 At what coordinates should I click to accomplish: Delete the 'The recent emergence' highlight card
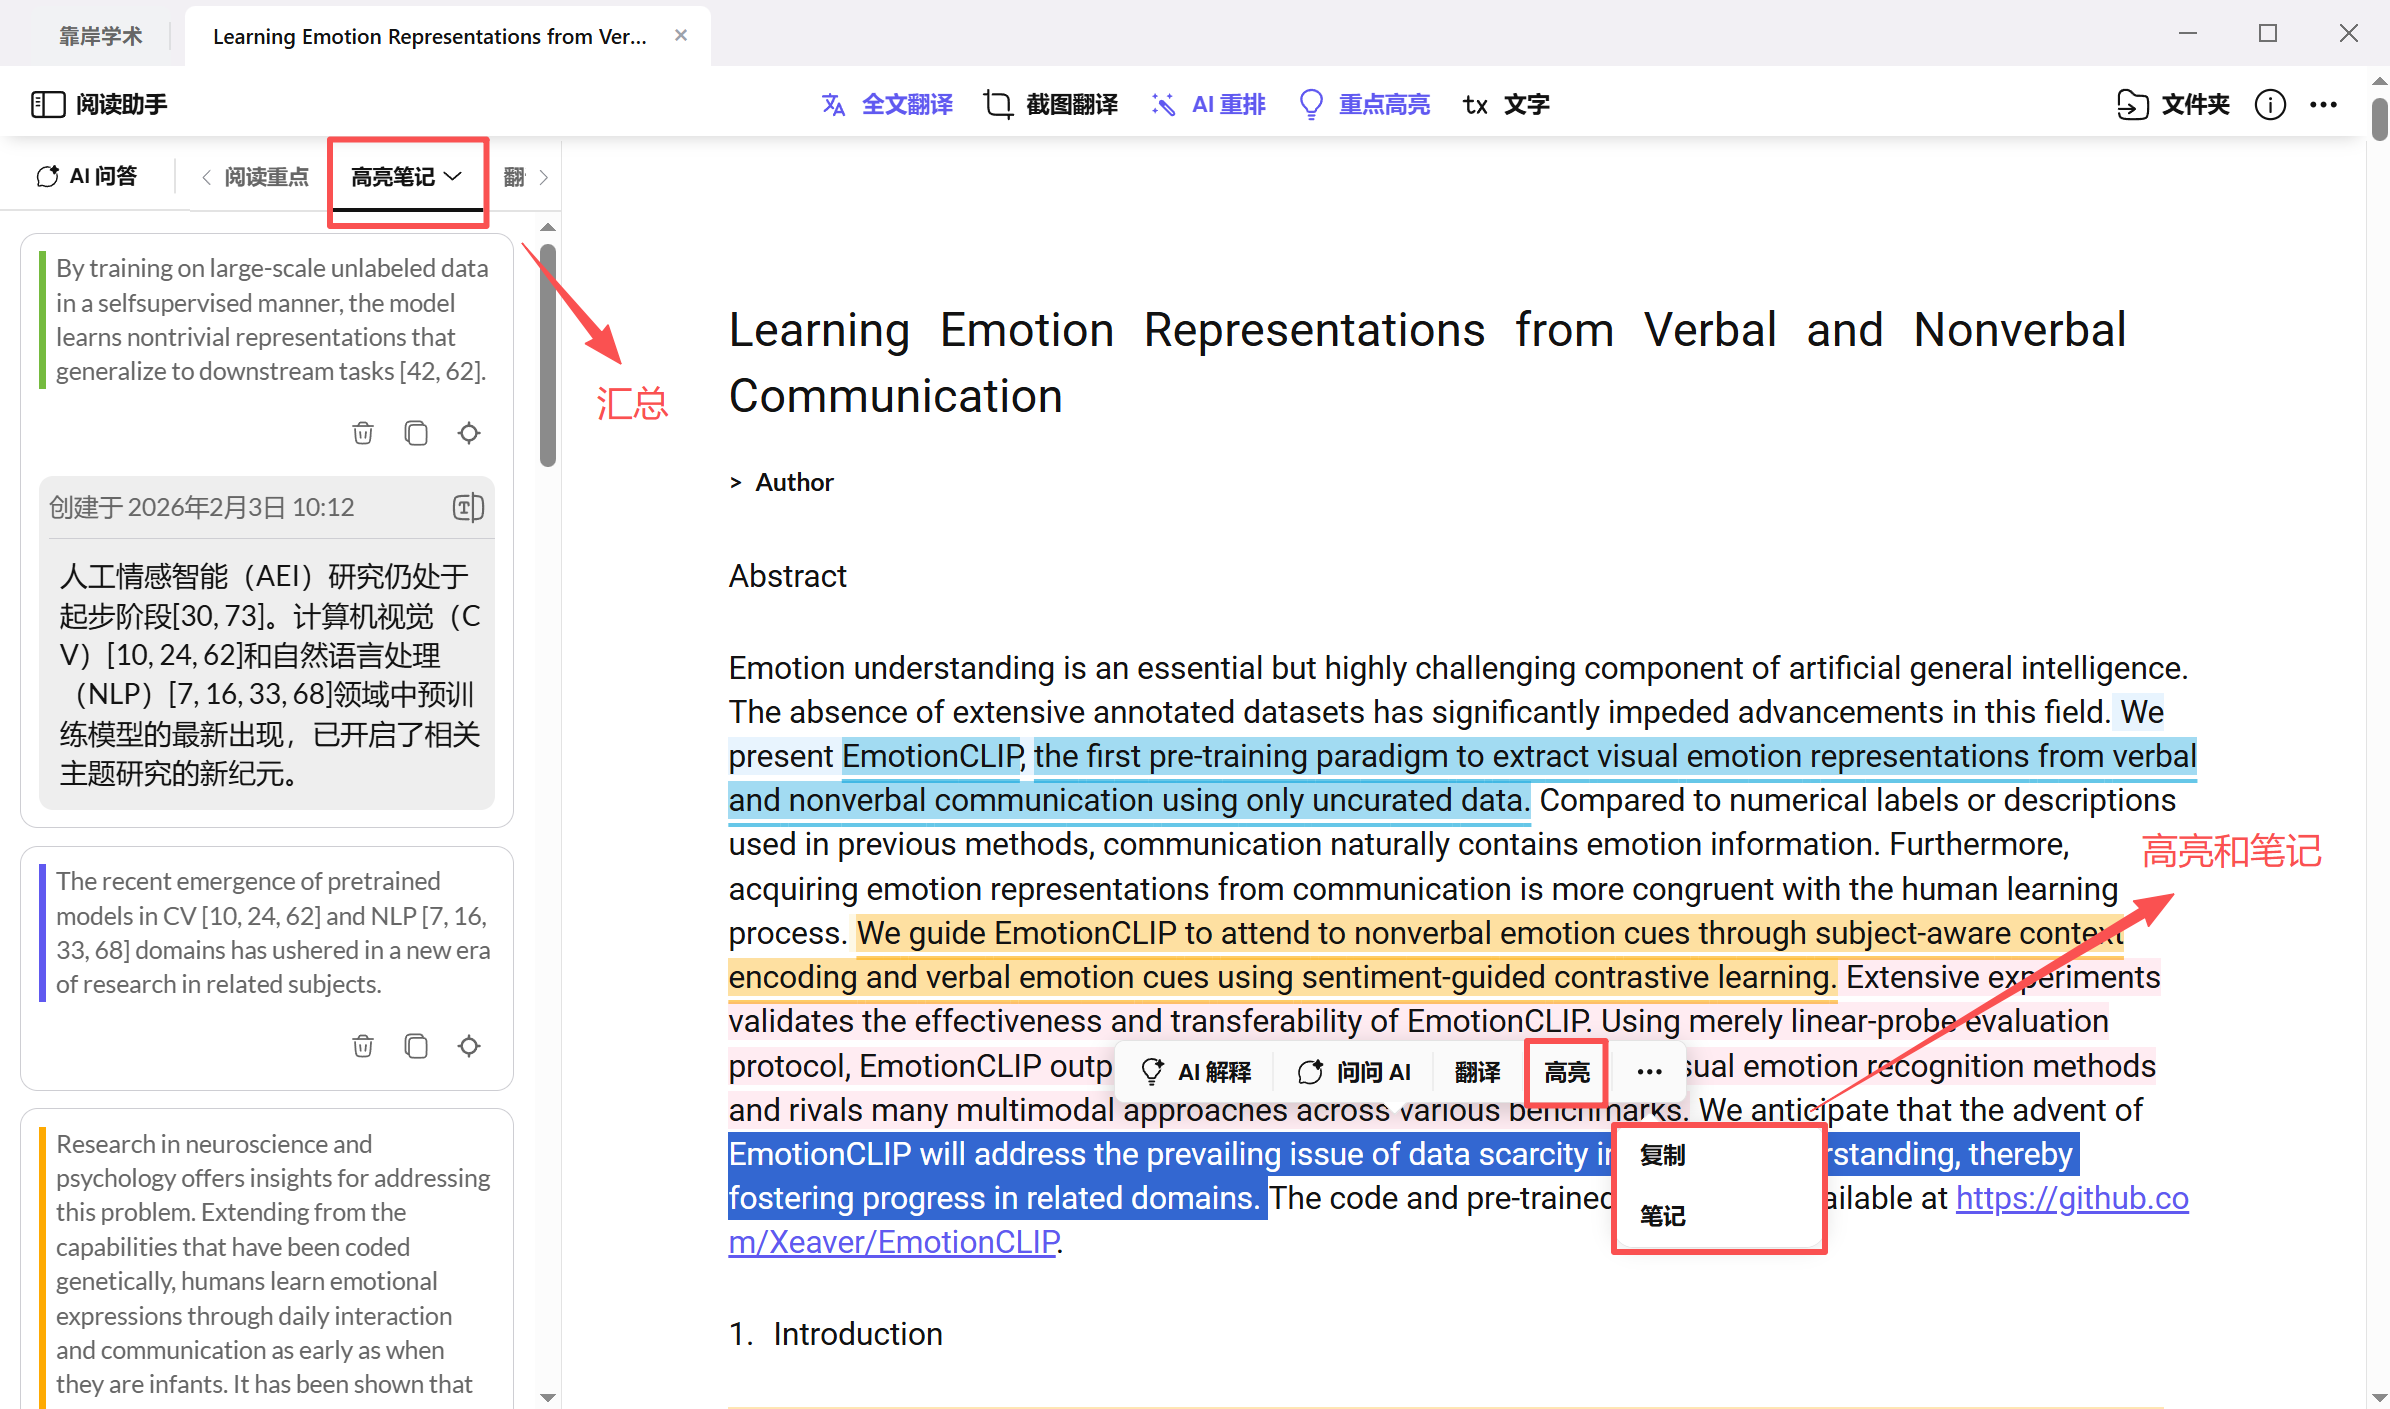click(363, 1046)
